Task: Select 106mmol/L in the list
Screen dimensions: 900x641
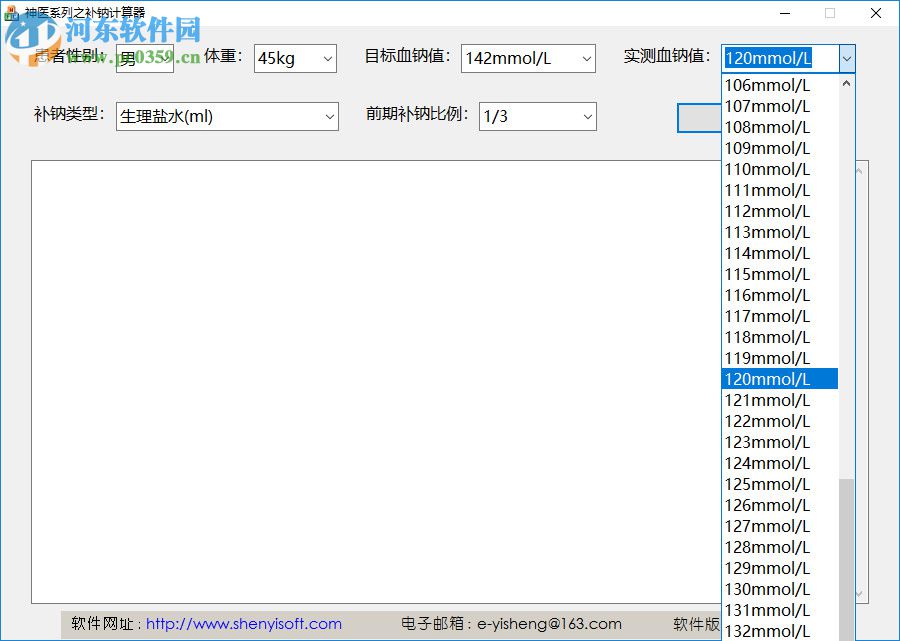Action: click(x=779, y=85)
